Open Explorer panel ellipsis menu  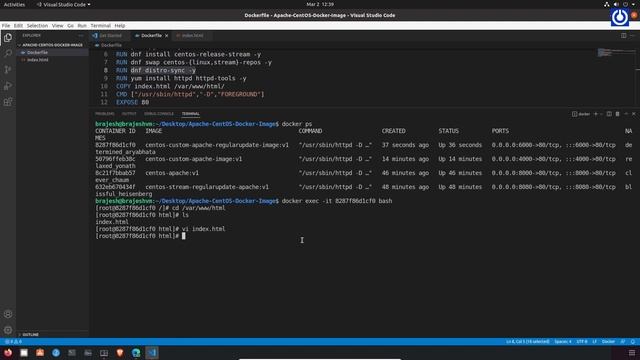tap(81, 36)
